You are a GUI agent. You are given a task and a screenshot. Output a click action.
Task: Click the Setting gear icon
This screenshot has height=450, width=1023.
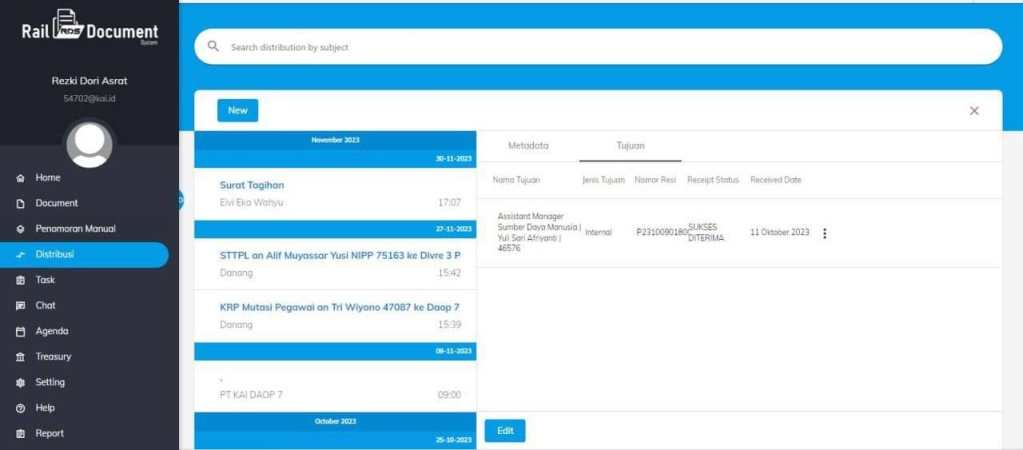pyautogui.click(x=20, y=383)
